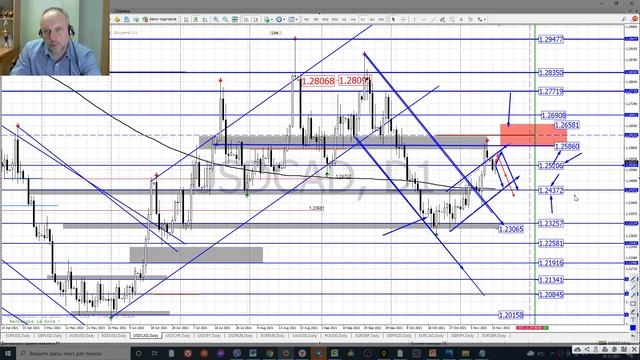
Task: Tile chart windows with grid icon
Action: click(x=235, y=19)
